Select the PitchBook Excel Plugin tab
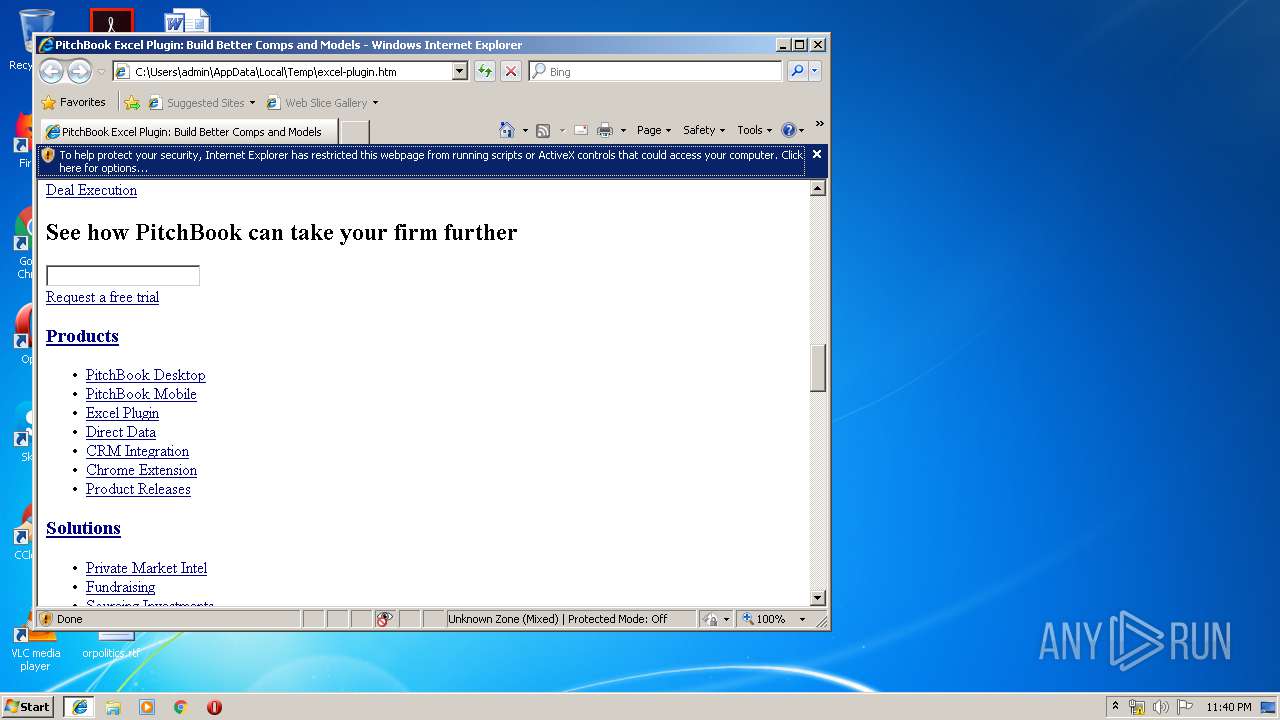Image resolution: width=1280 pixels, height=720 pixels. [x=189, y=132]
